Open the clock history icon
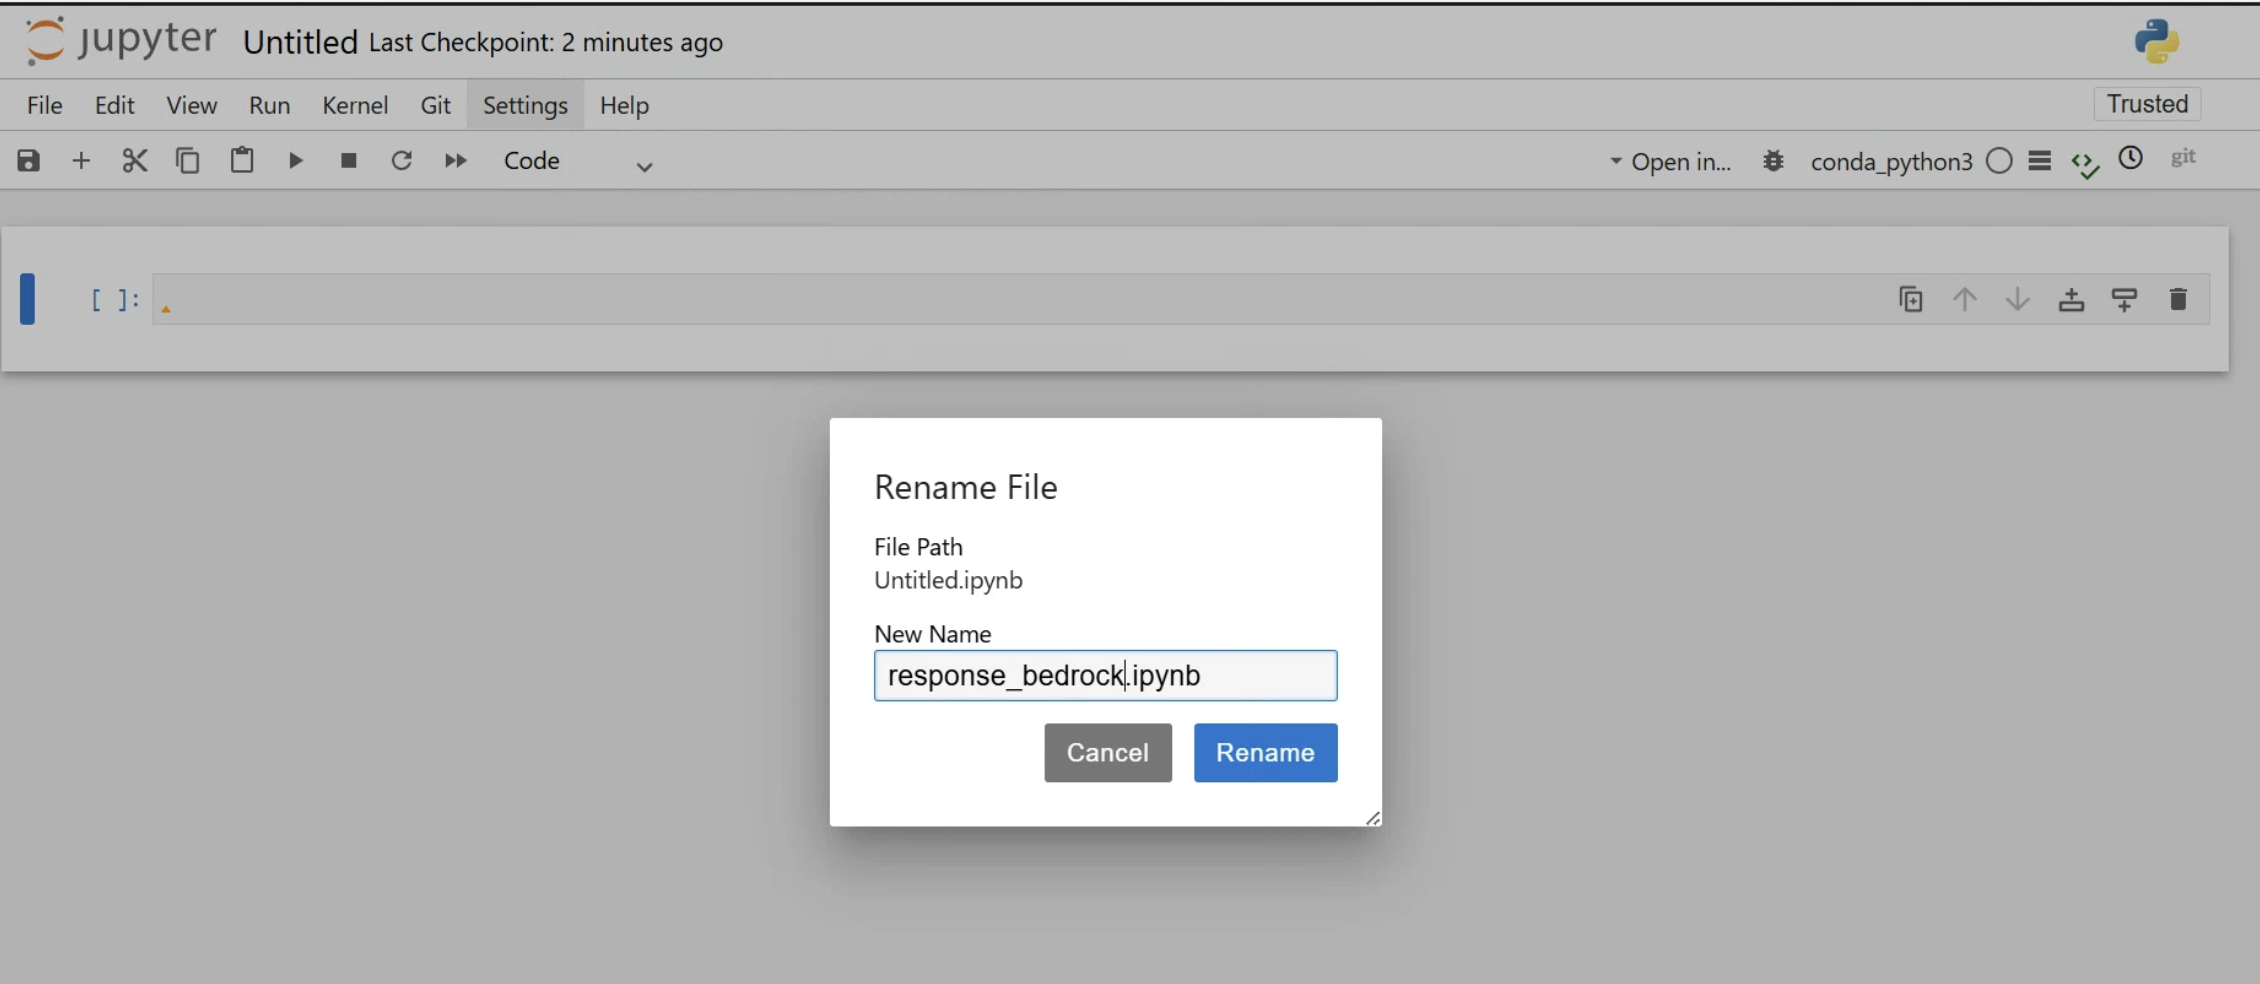 point(2131,158)
